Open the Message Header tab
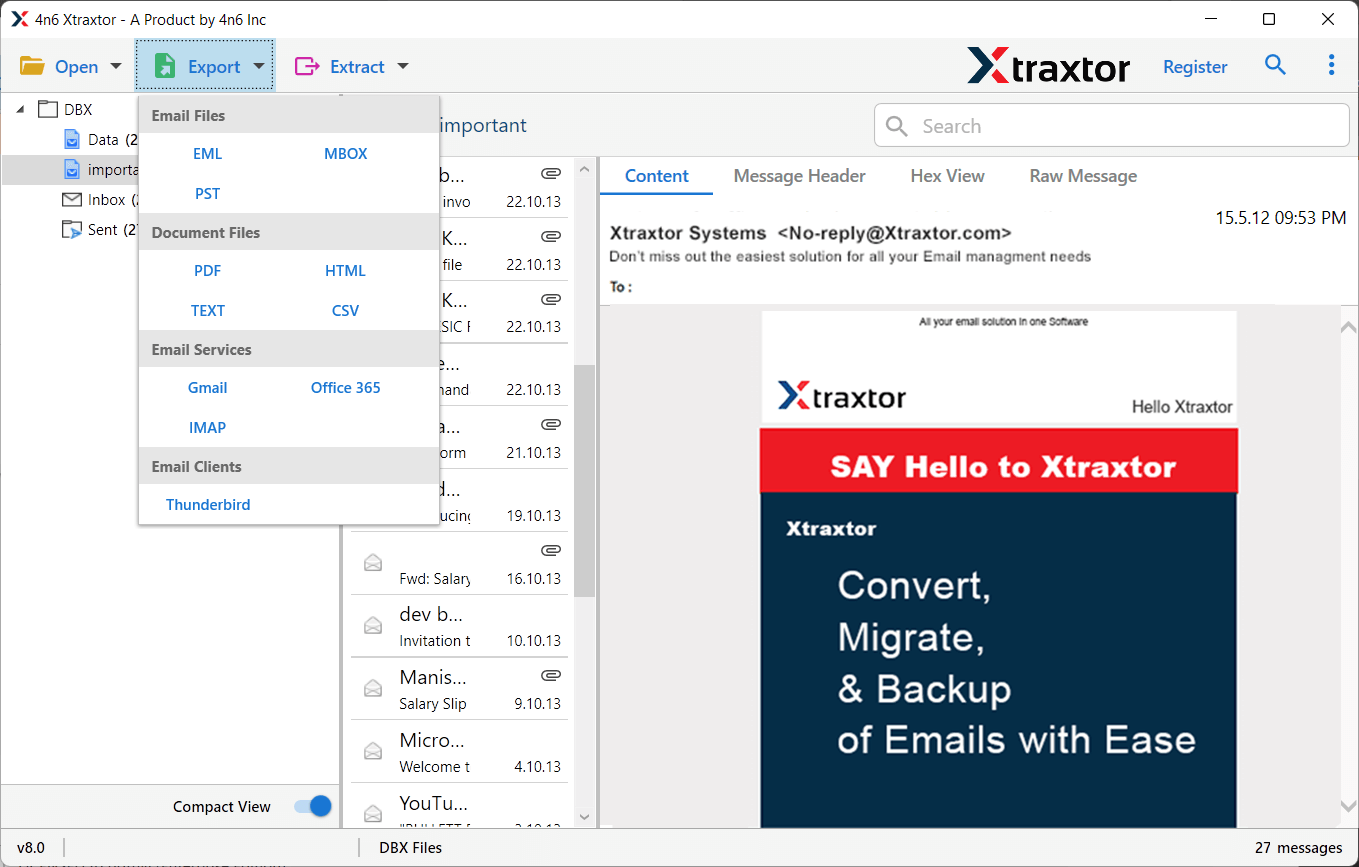The height and width of the screenshot is (867, 1359). point(800,176)
